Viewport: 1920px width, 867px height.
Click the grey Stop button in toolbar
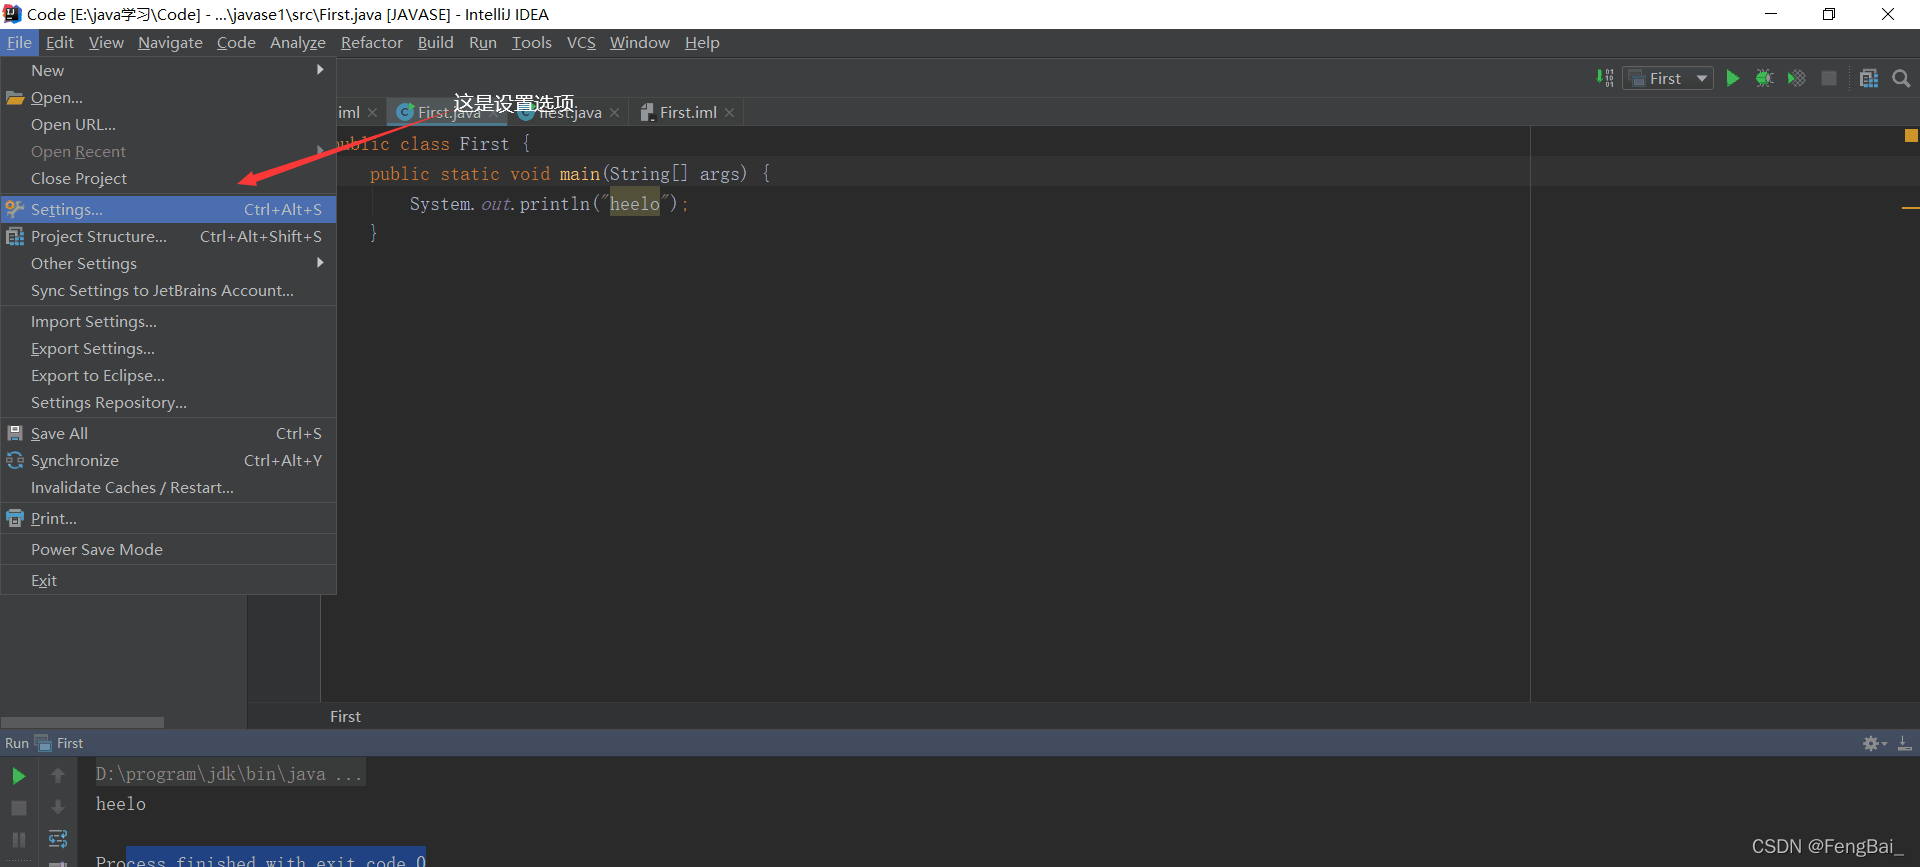[1829, 78]
